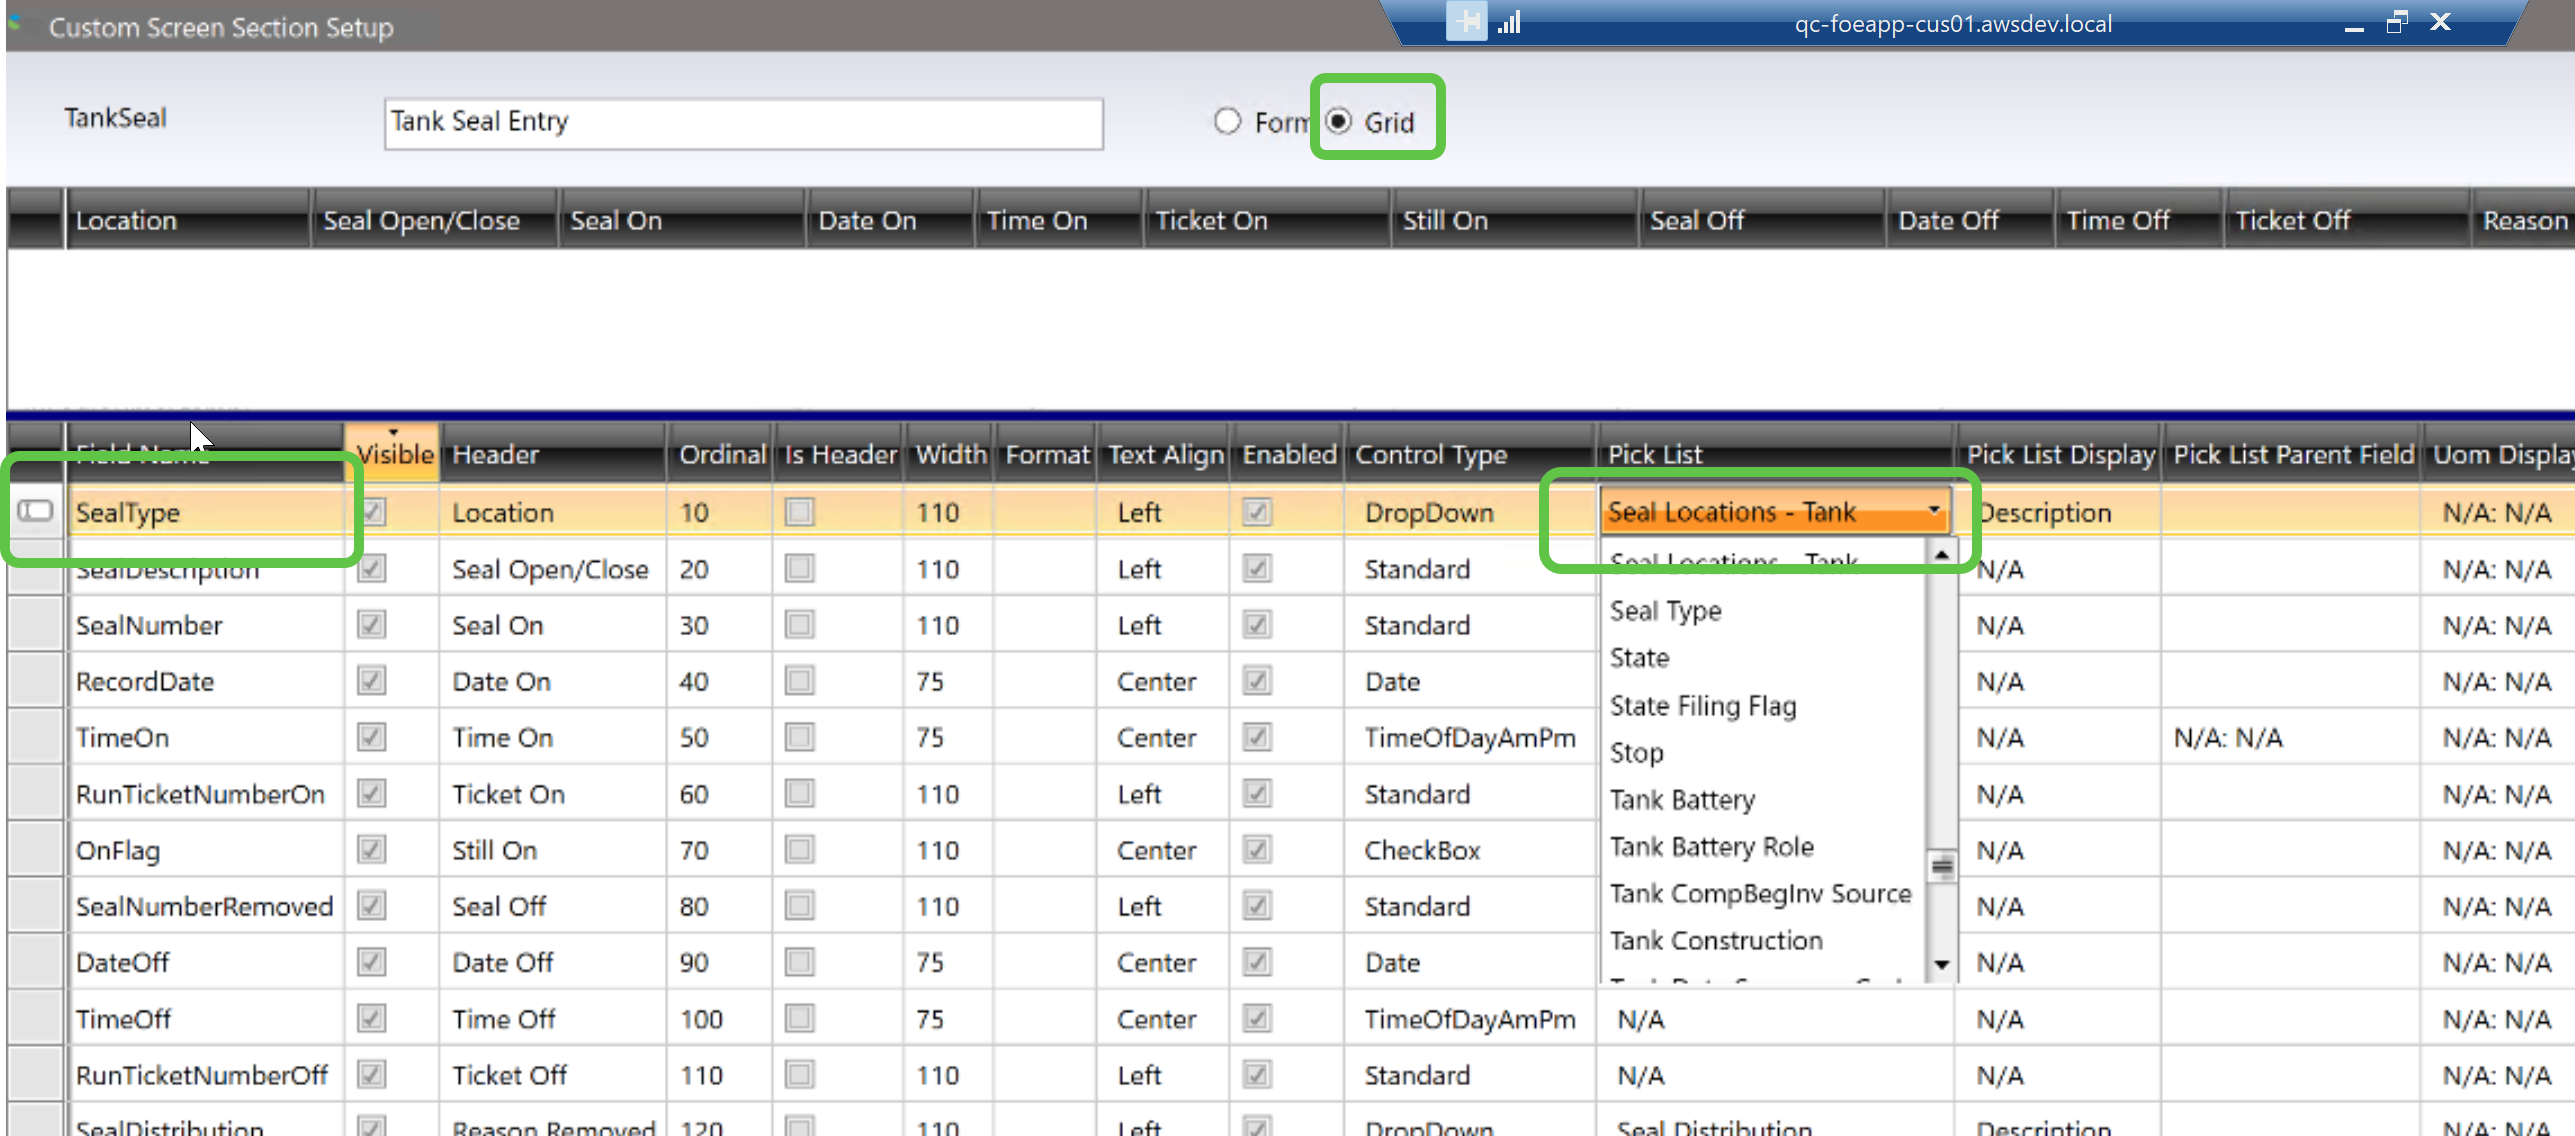Toggle Is Header checkbox for TimeOn row
Viewport: 2575px width, 1136px height.
pos(799,737)
